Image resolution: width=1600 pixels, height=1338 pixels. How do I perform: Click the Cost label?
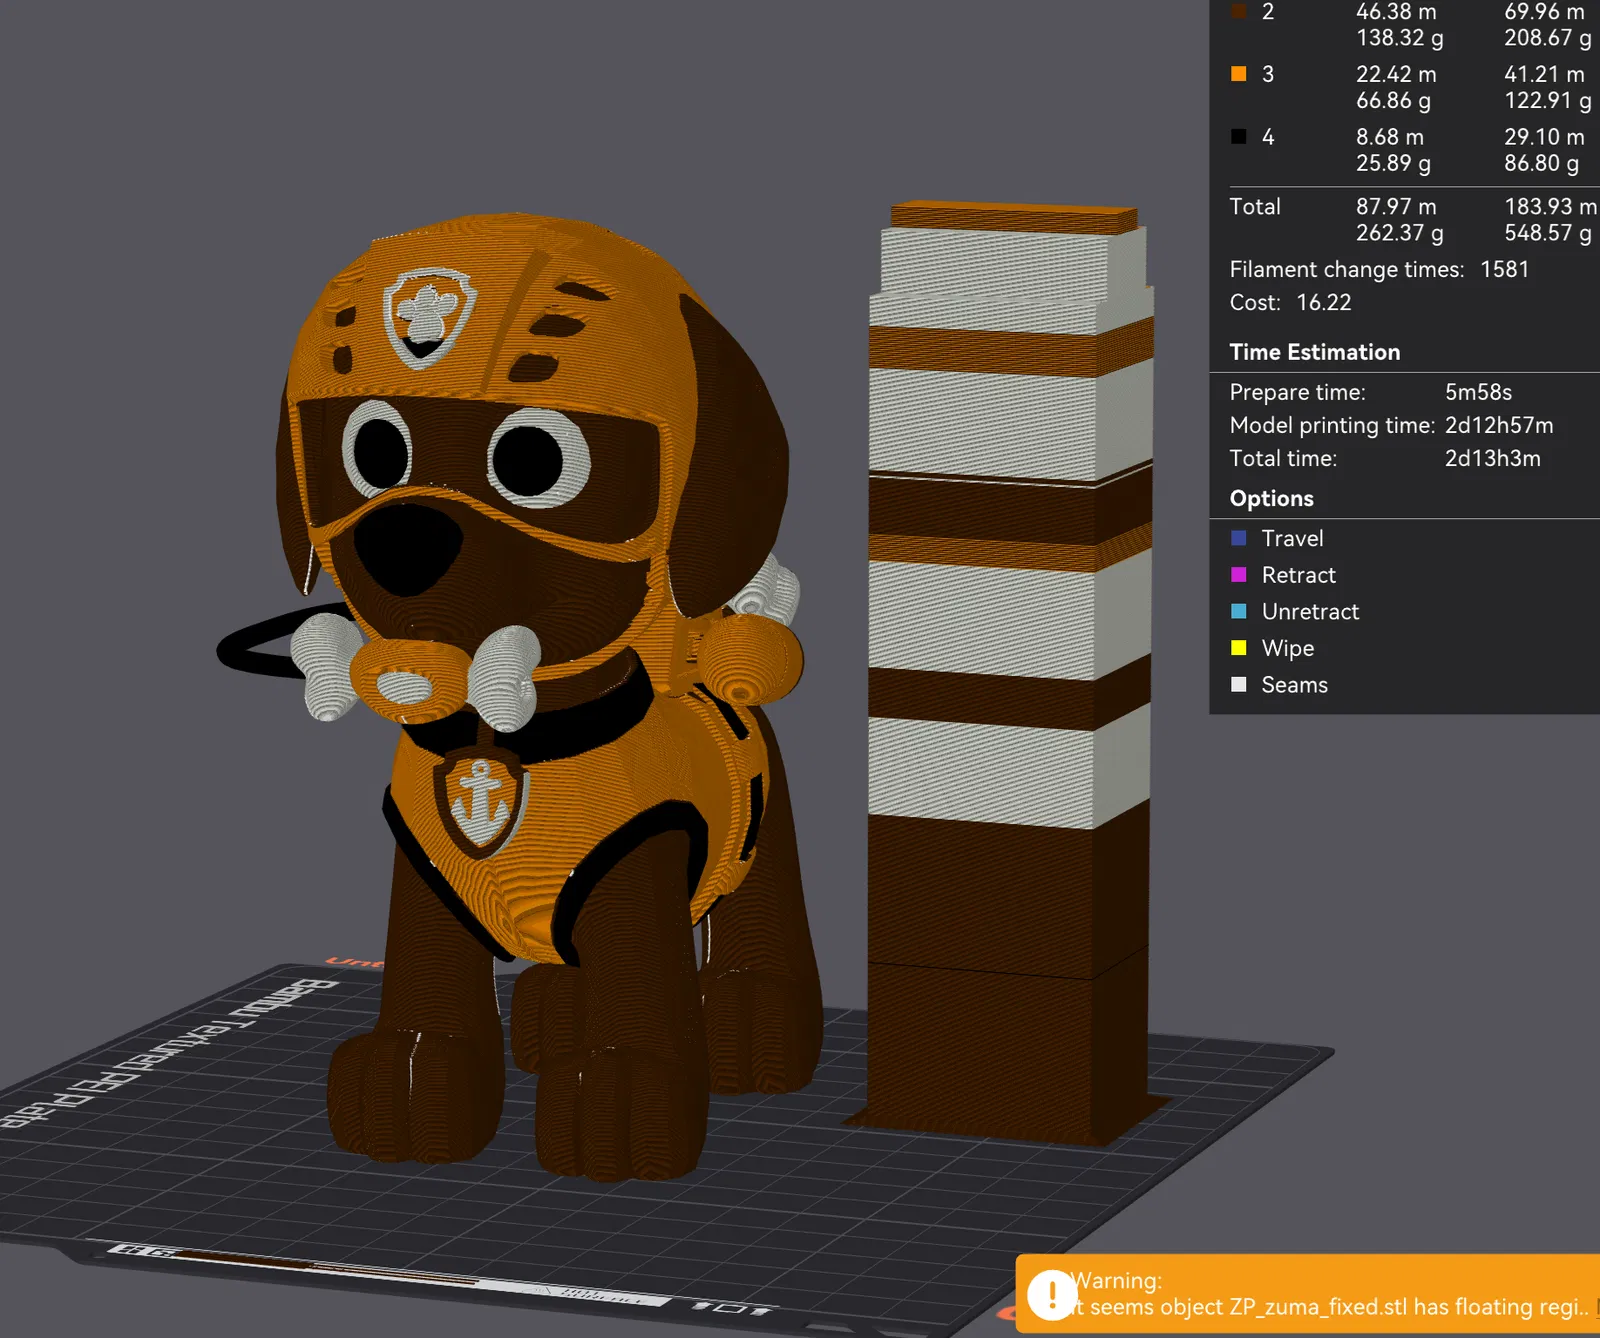pos(1255,302)
